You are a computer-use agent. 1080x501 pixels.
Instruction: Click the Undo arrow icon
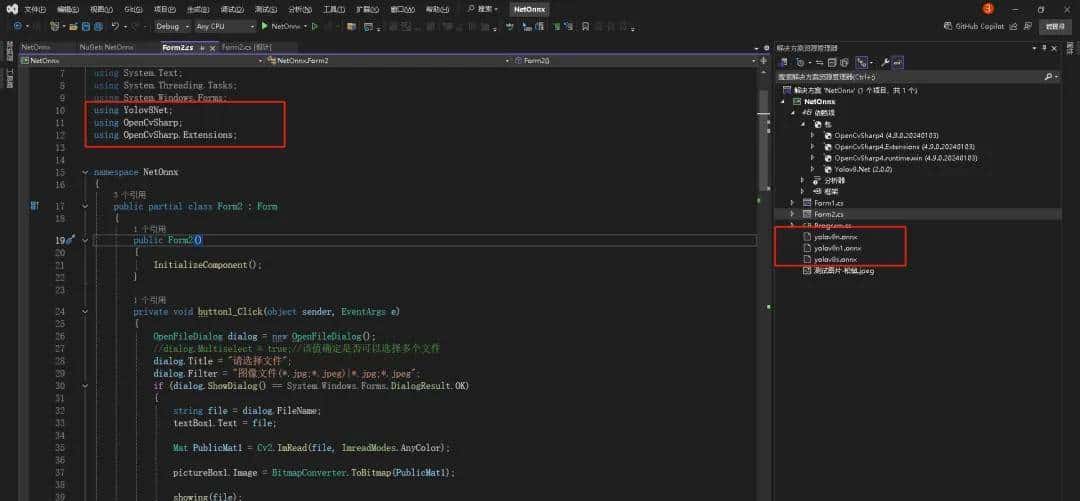116,26
